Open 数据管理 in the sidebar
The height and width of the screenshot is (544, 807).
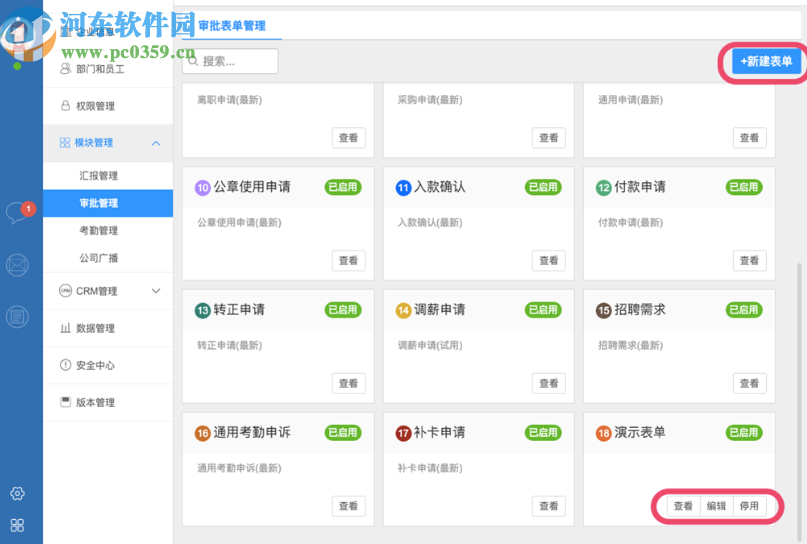tap(108, 328)
